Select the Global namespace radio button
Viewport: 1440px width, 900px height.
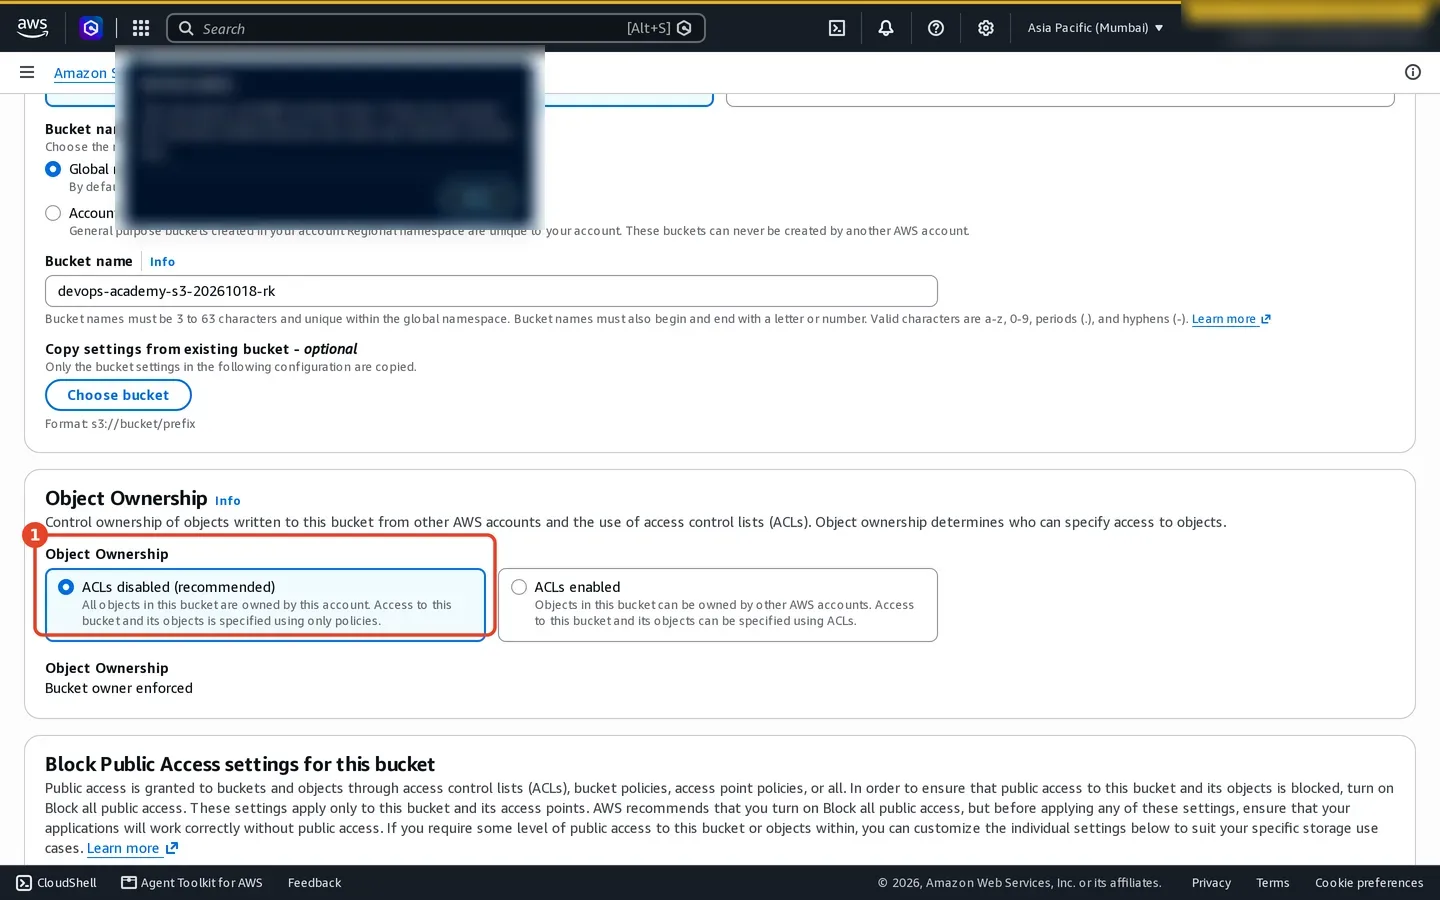(x=53, y=169)
